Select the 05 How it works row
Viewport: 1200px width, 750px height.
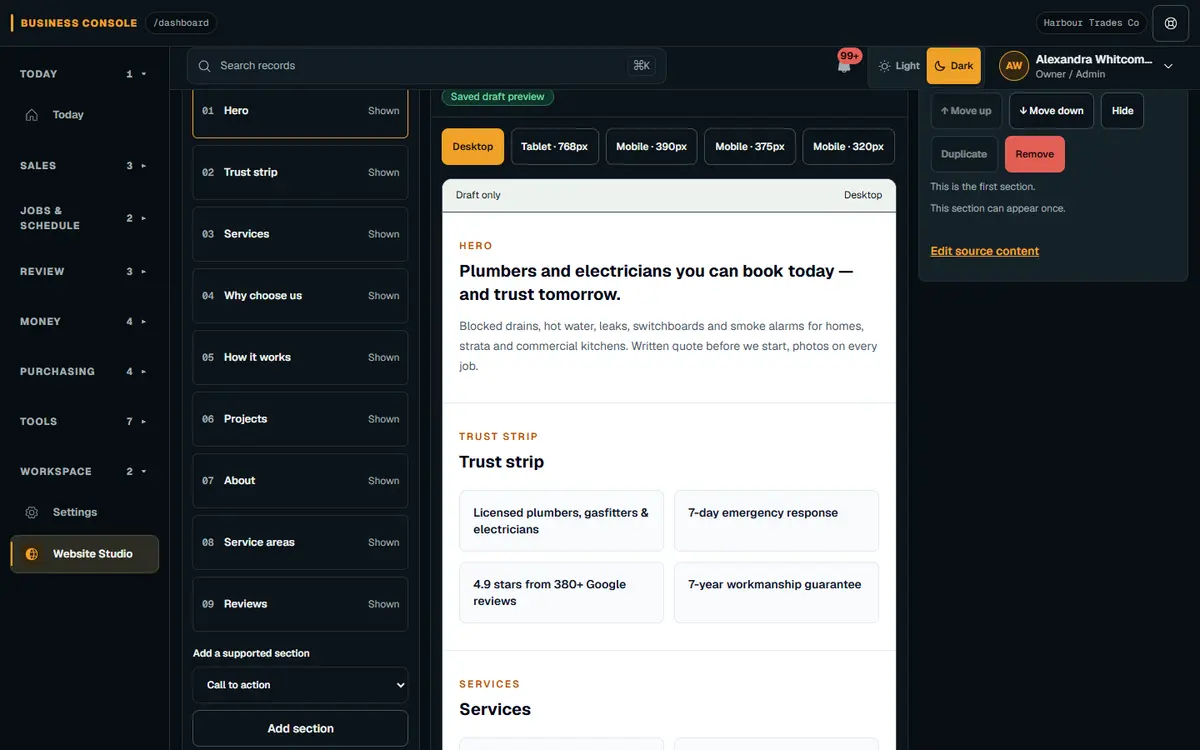click(x=300, y=358)
